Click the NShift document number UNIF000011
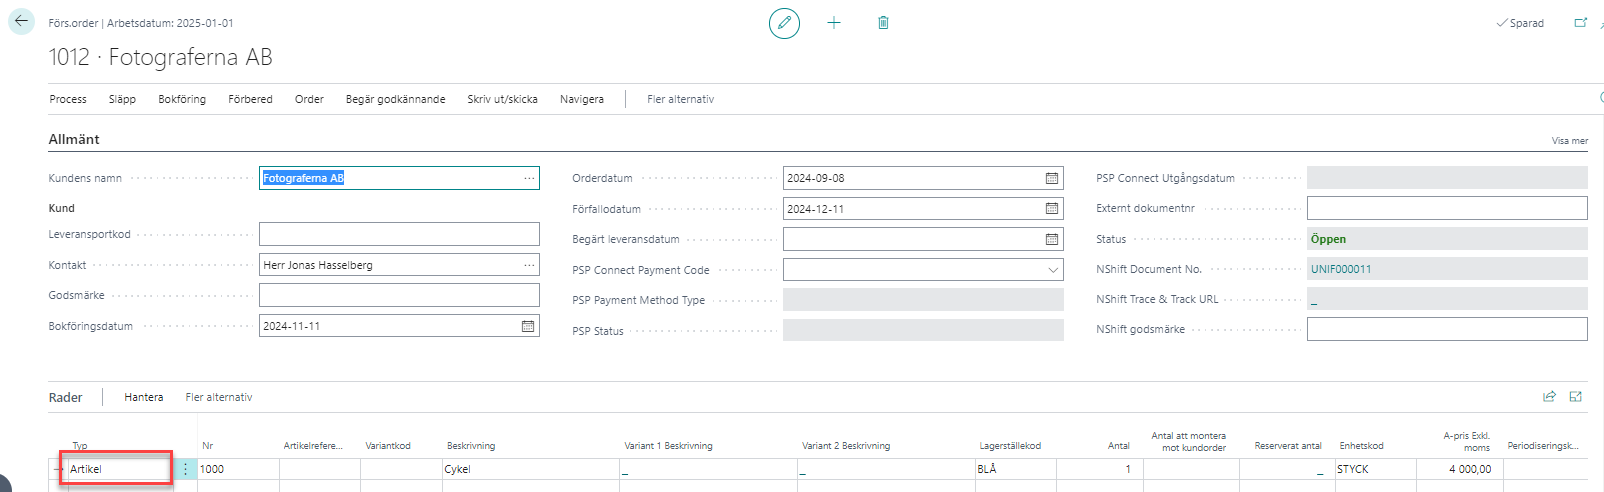This screenshot has width=1604, height=492. coord(1341,269)
